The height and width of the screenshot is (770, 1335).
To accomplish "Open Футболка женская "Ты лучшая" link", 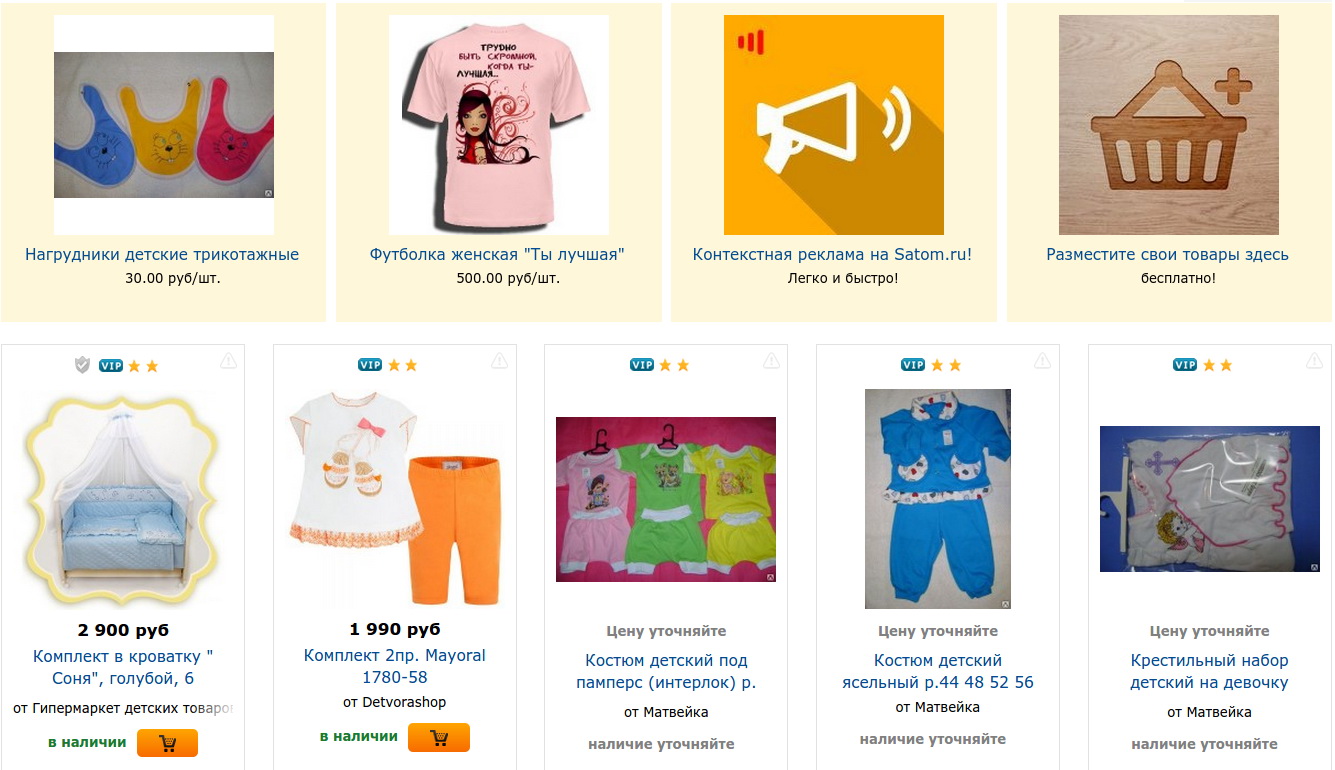I will pos(497,254).
